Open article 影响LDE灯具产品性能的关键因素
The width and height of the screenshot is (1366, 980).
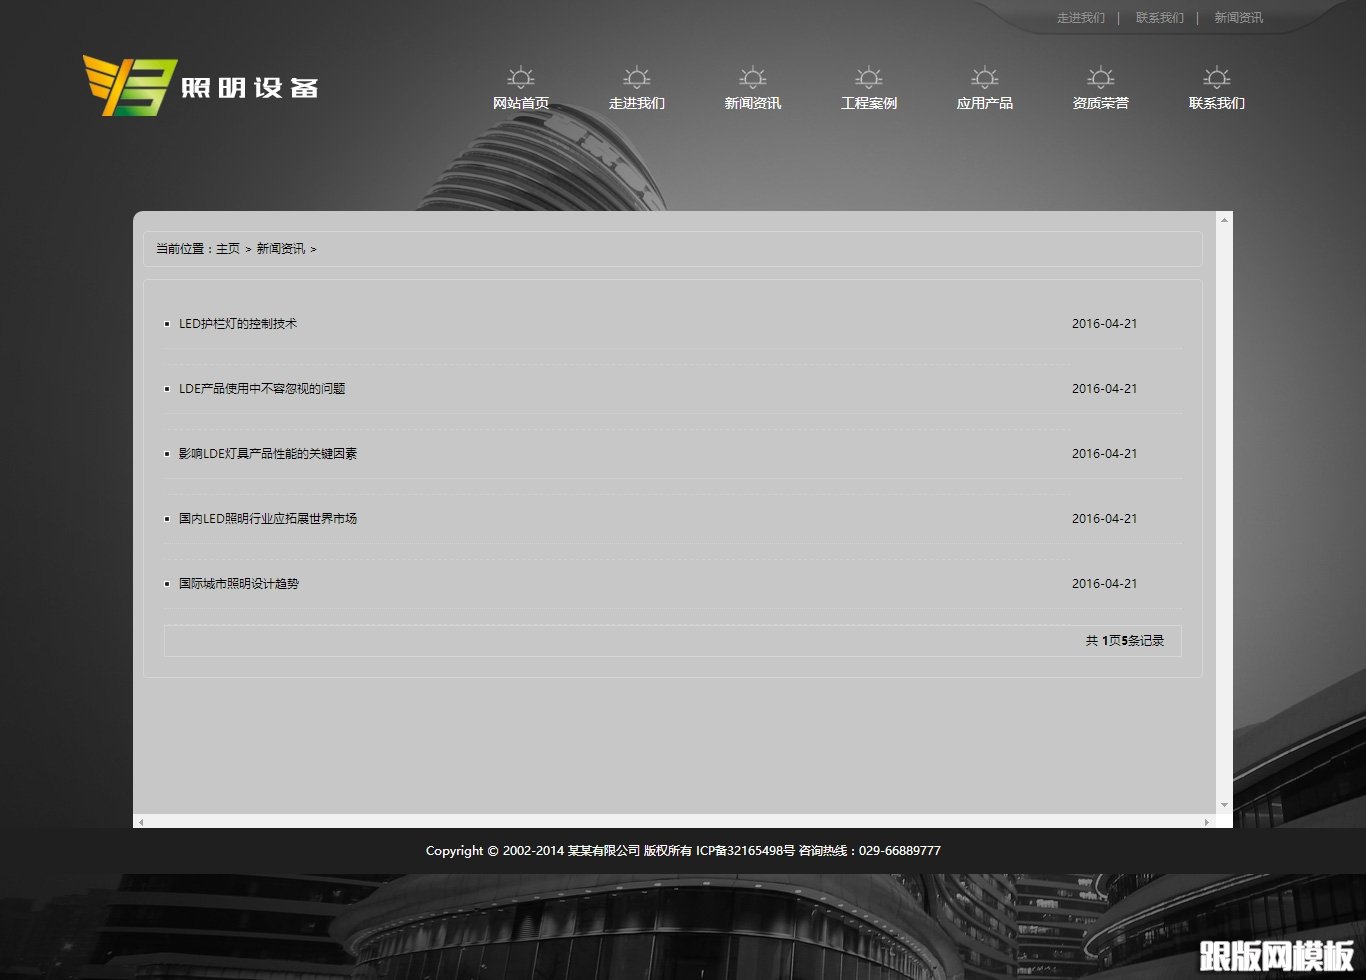click(268, 454)
